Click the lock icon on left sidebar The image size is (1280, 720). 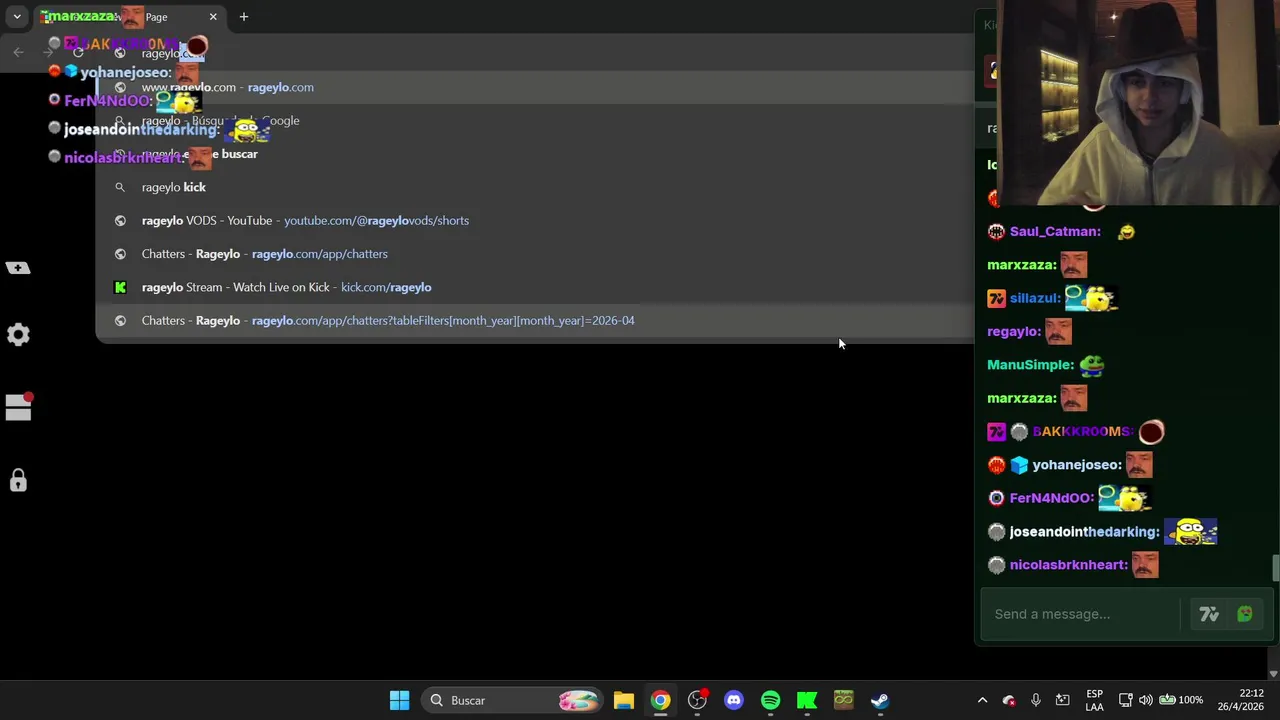(18, 481)
